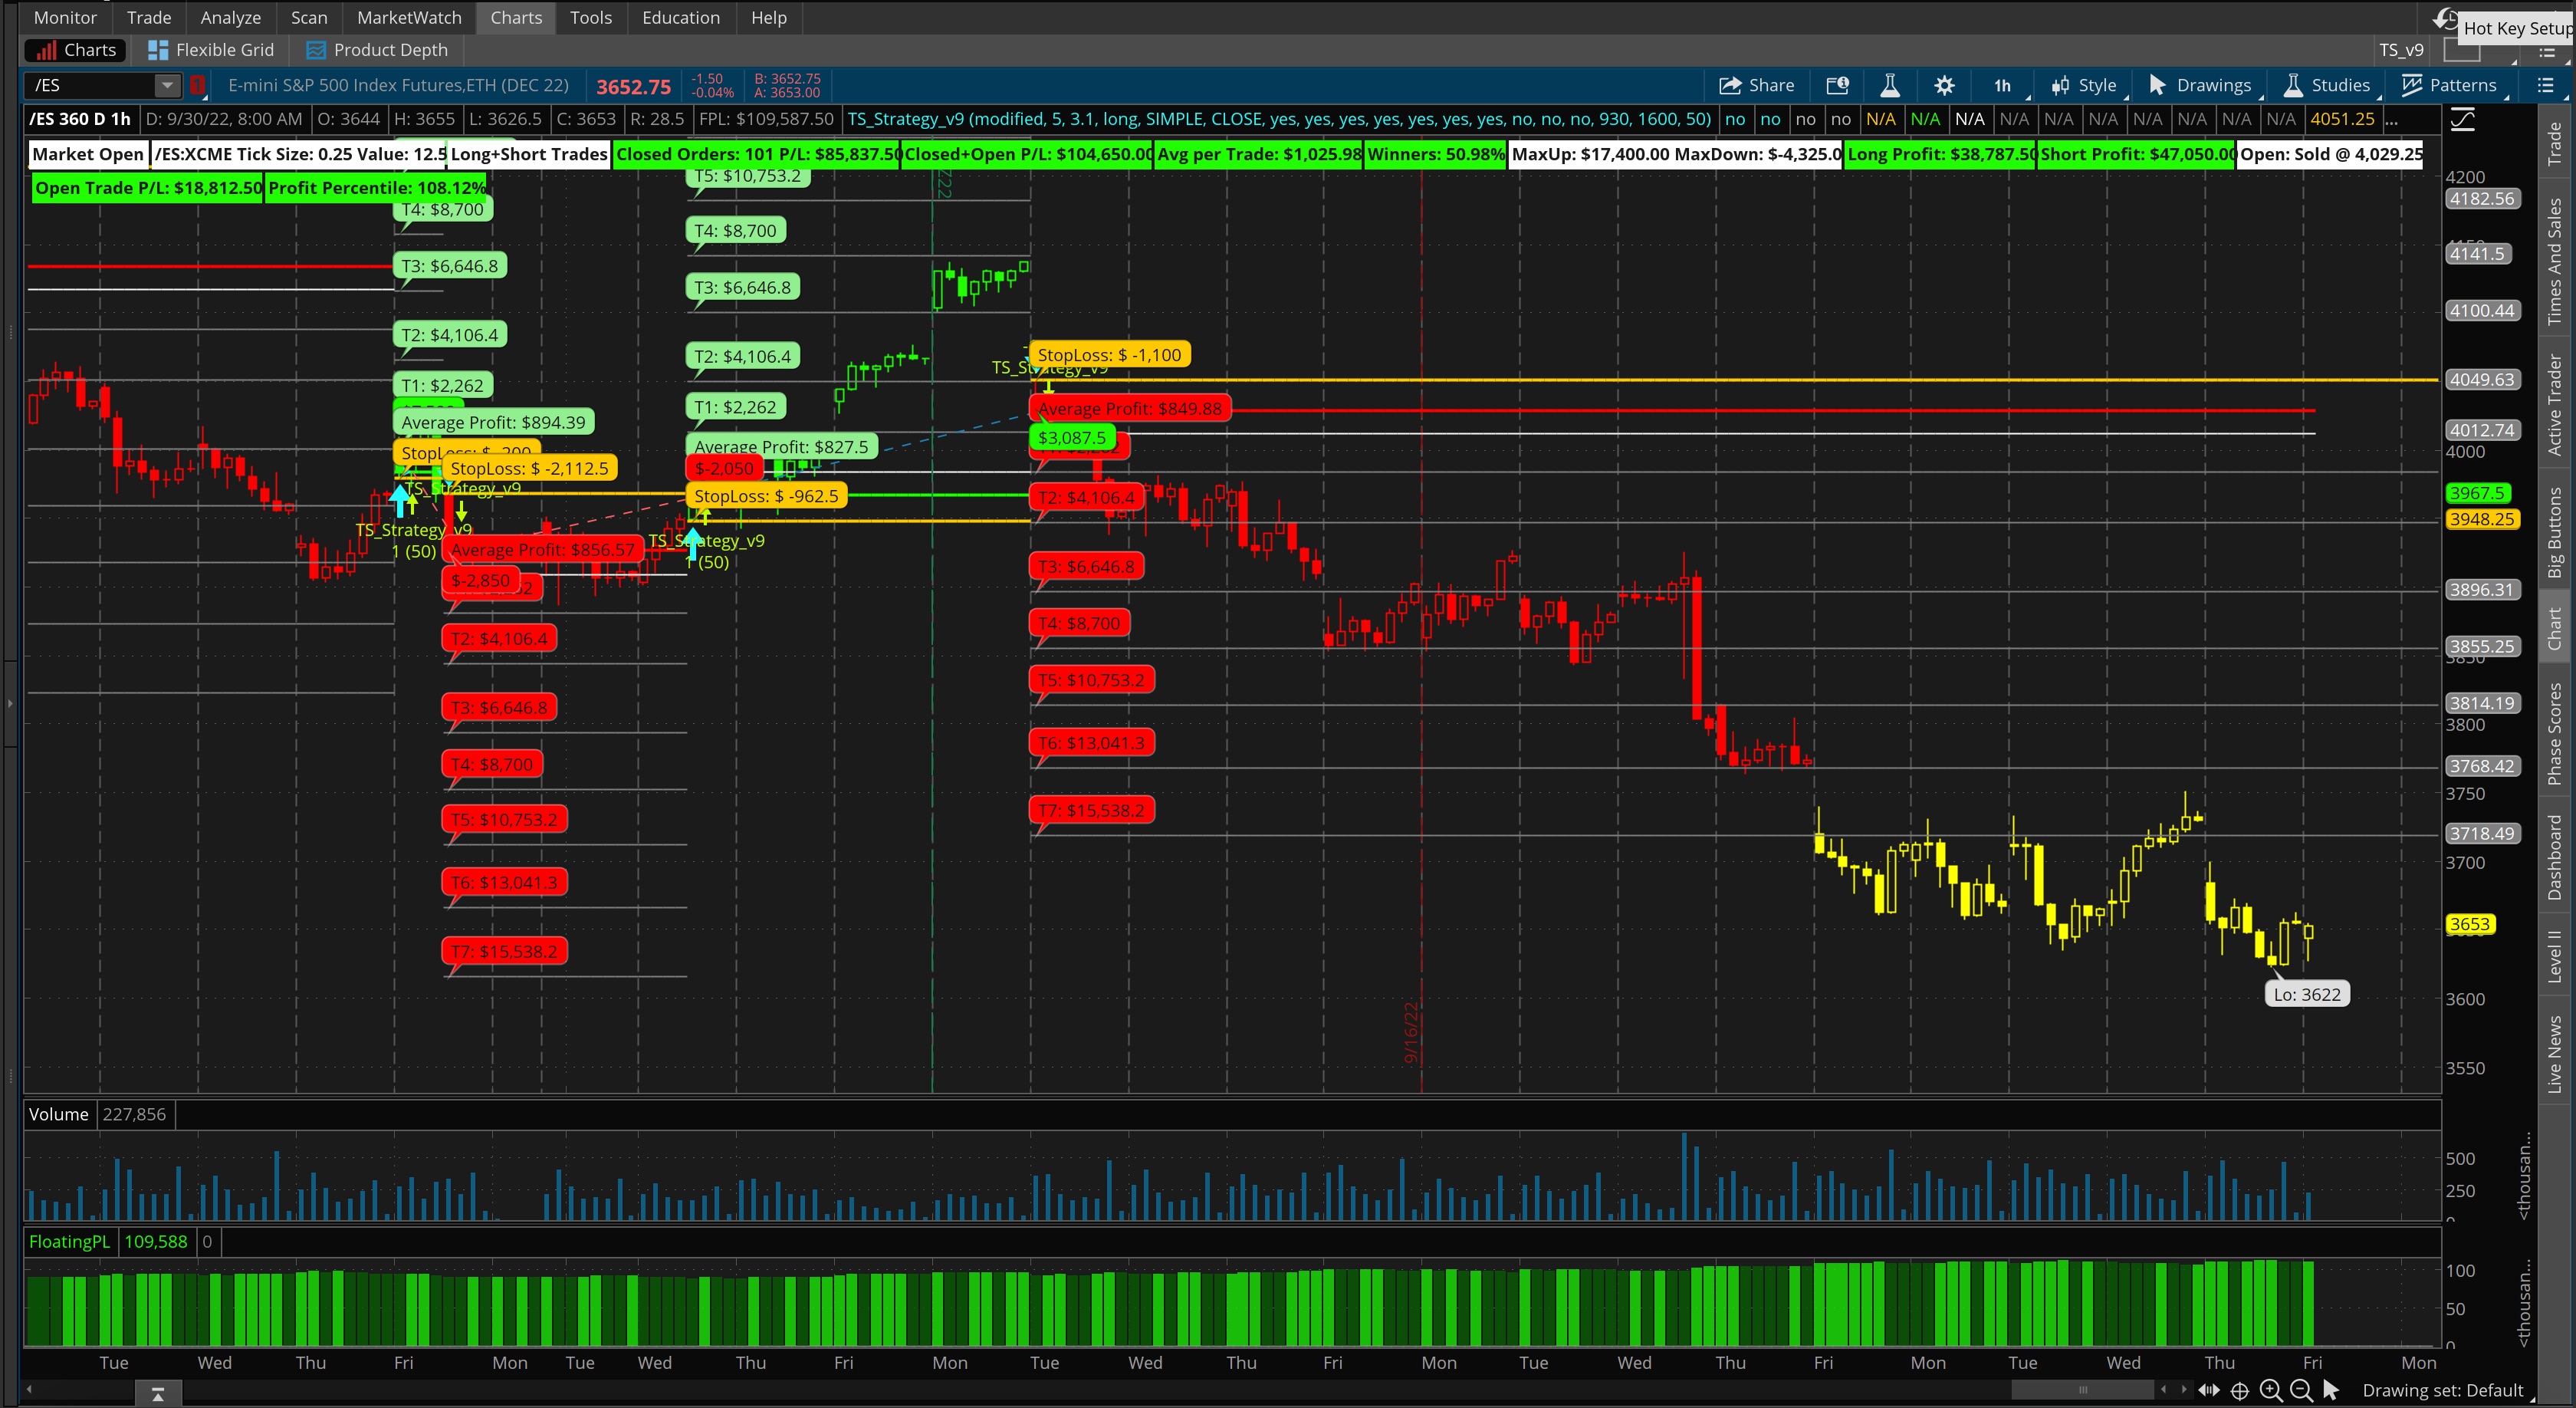Expand the /ES symbol dropdown arrow
Image resolution: width=2576 pixels, height=1408 pixels.
(x=167, y=86)
